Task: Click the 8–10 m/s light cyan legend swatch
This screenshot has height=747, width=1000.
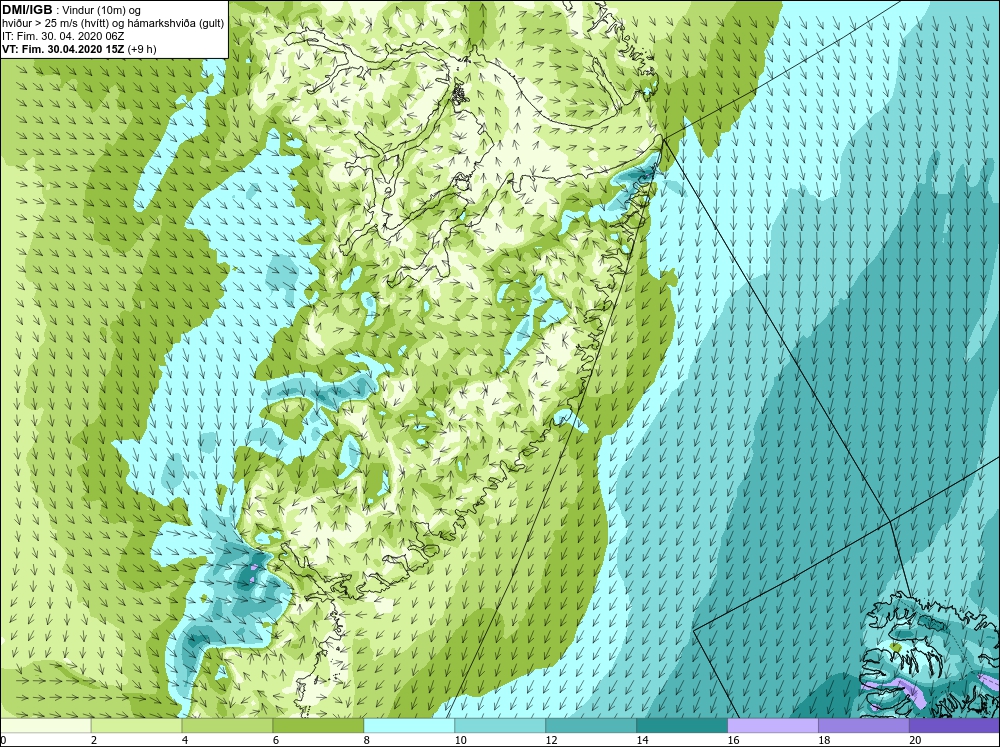Action: coord(409,725)
